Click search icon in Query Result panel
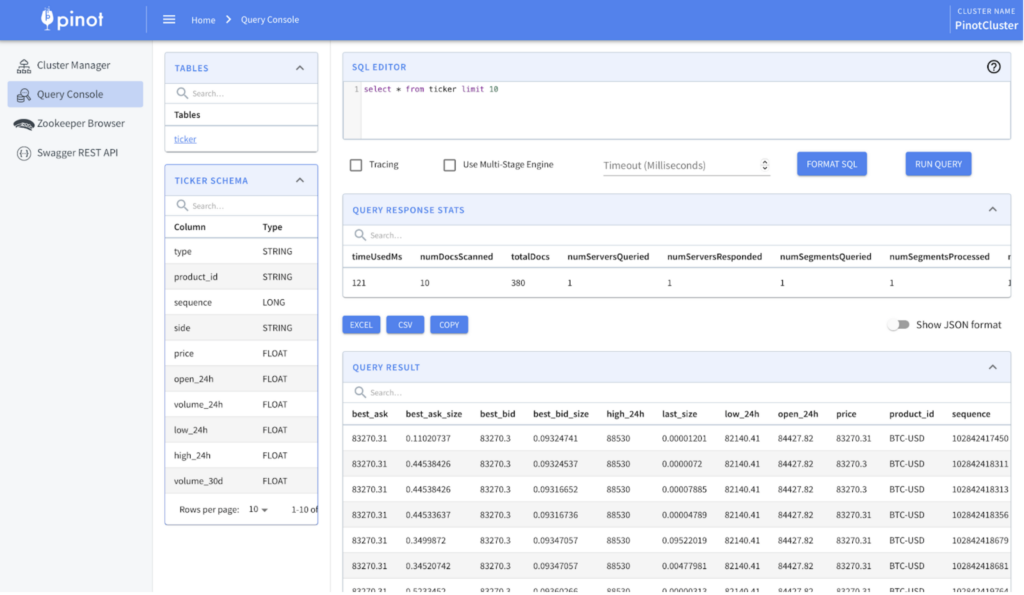The image size is (1024, 595). coord(360,393)
